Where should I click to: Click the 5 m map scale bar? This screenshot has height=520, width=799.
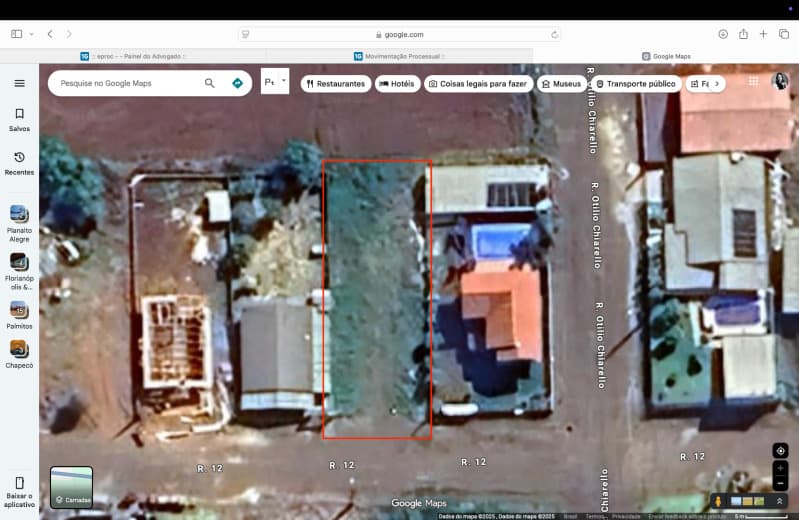pyautogui.click(x=763, y=516)
